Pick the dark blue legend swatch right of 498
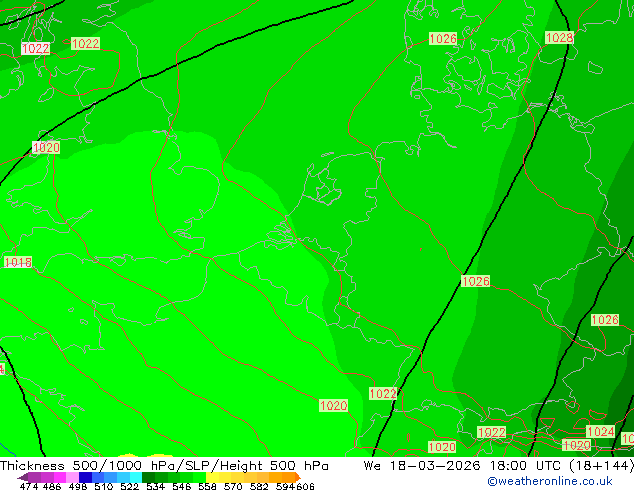Image resolution: width=634 pixels, height=490 pixels. coord(85,477)
